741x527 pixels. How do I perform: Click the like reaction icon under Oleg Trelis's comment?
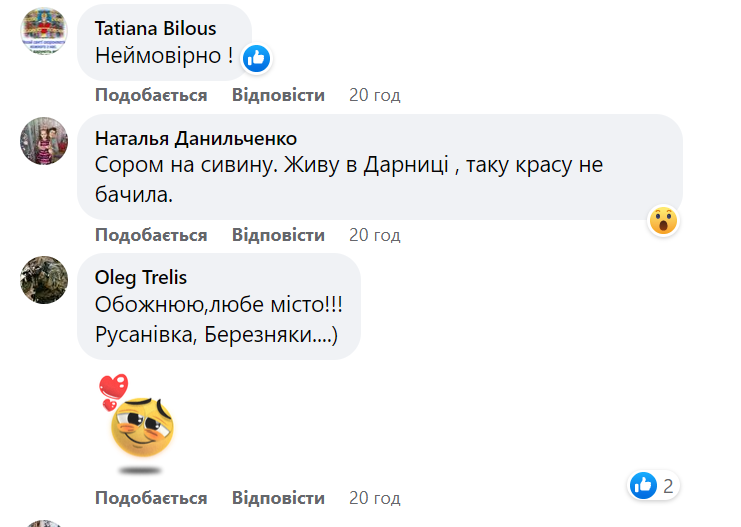point(643,486)
